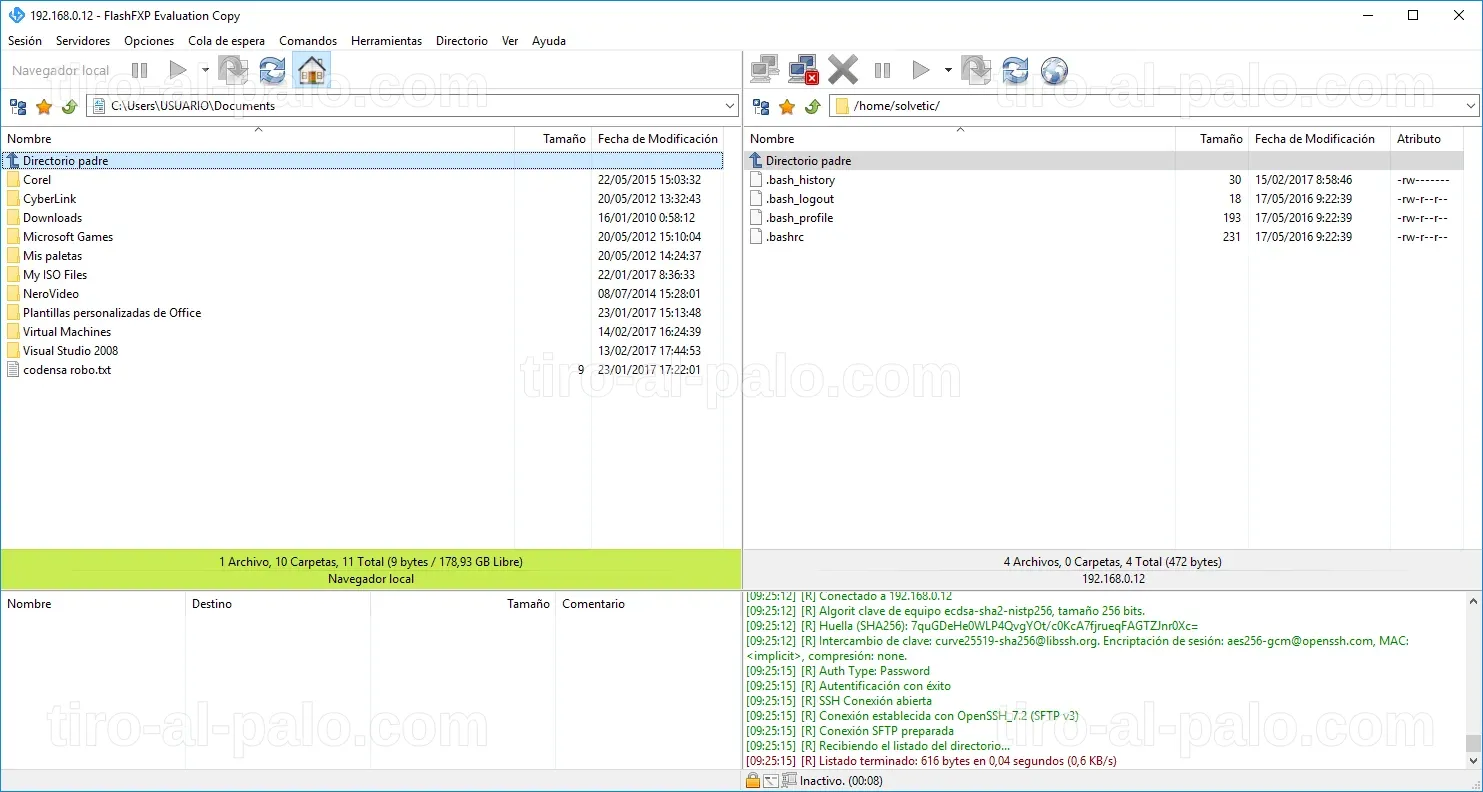Click the local pane refresh icon

(x=272, y=70)
